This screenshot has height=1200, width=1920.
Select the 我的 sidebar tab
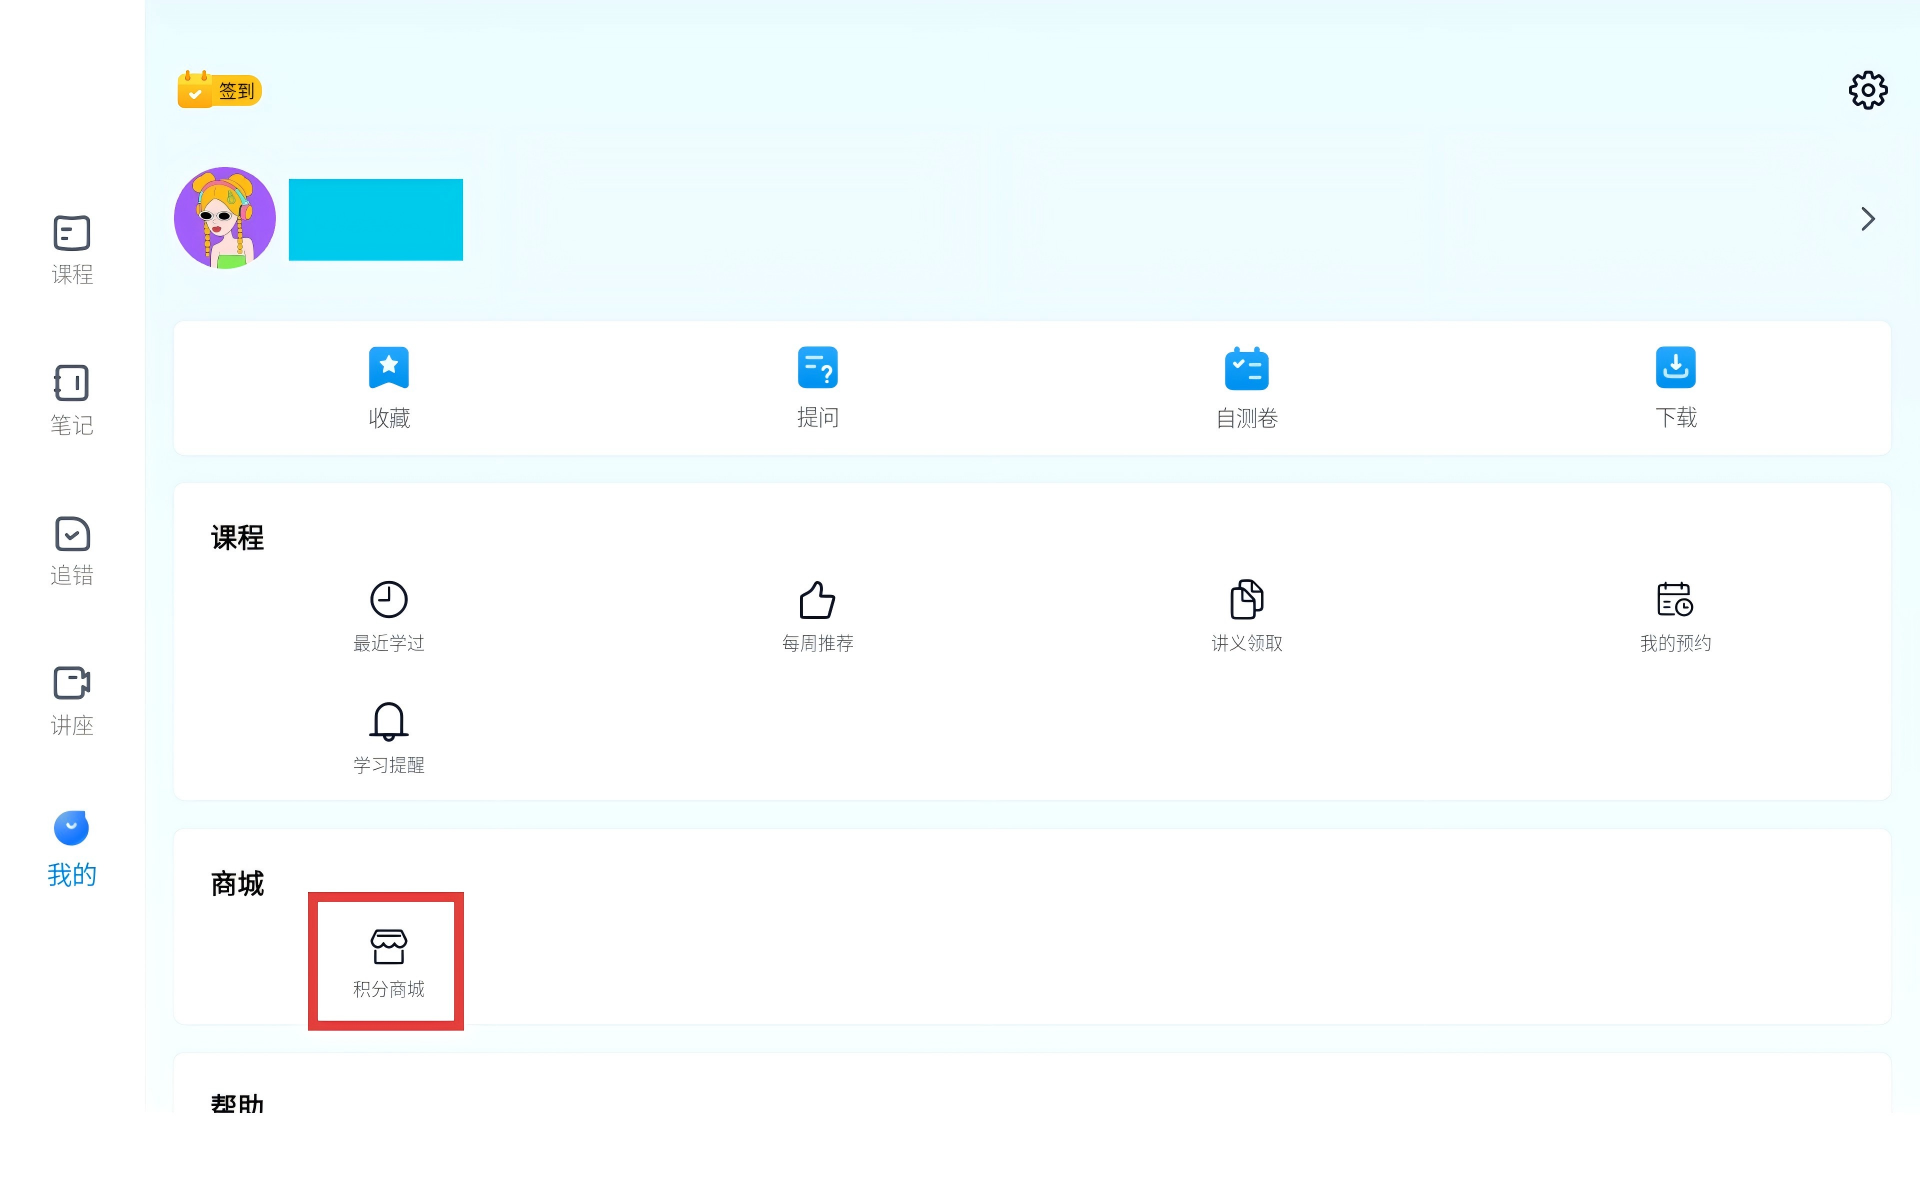[72, 849]
